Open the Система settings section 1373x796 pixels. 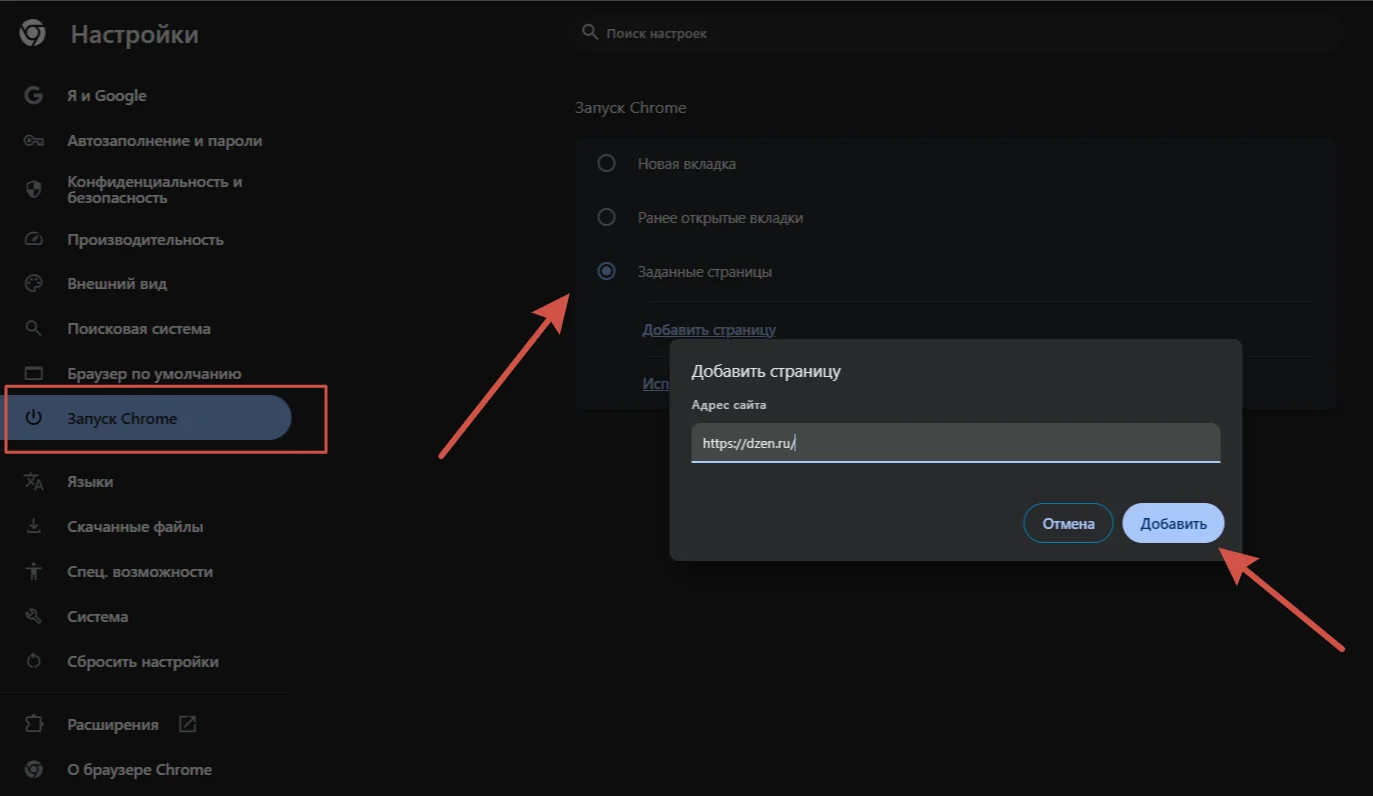[97, 617]
